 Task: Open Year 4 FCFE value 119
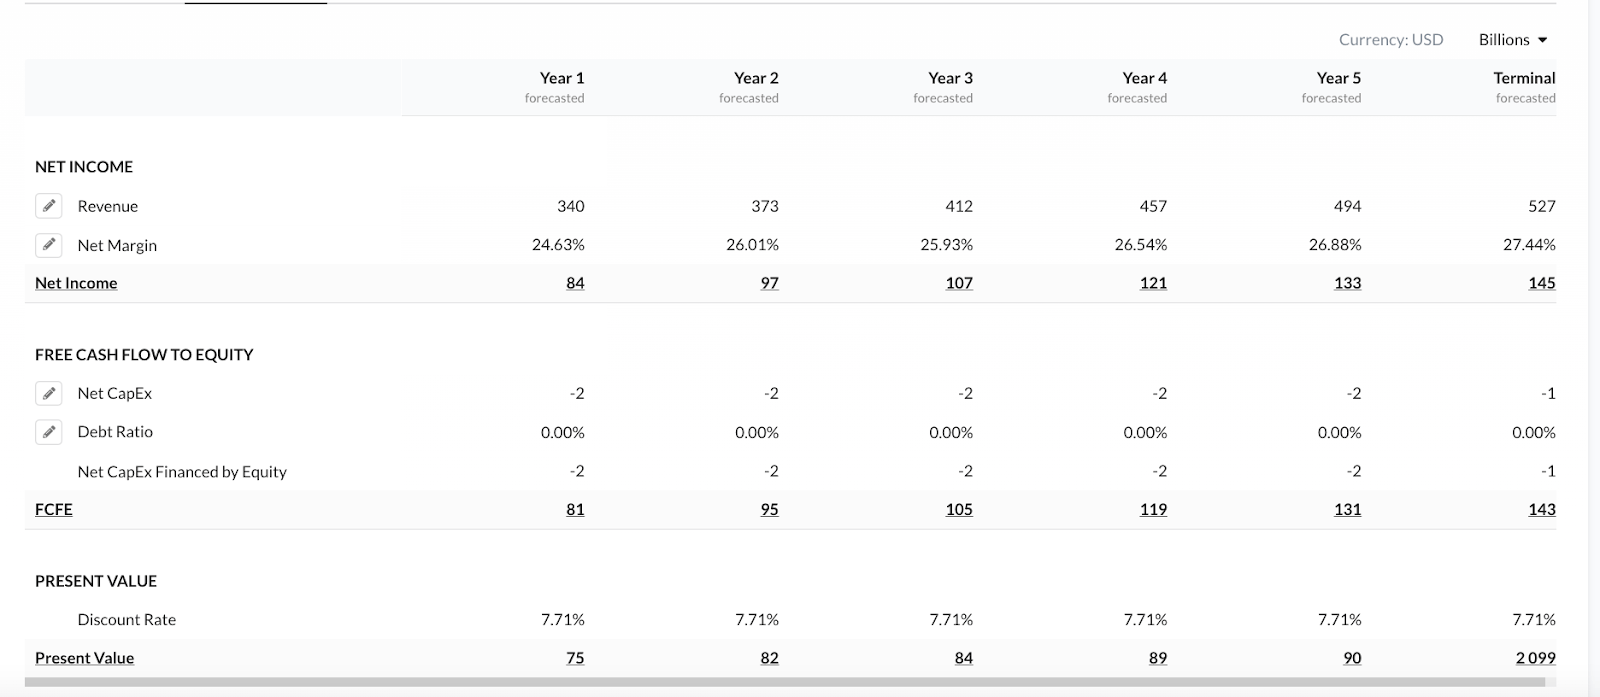click(1153, 509)
